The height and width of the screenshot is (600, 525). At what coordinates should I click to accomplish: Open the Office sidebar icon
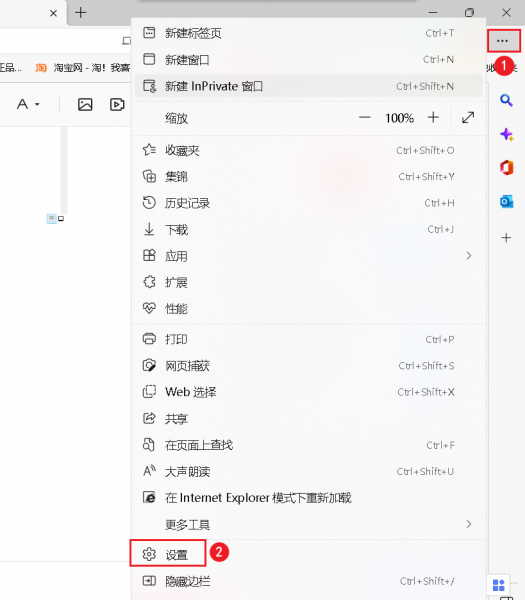[x=506, y=168]
